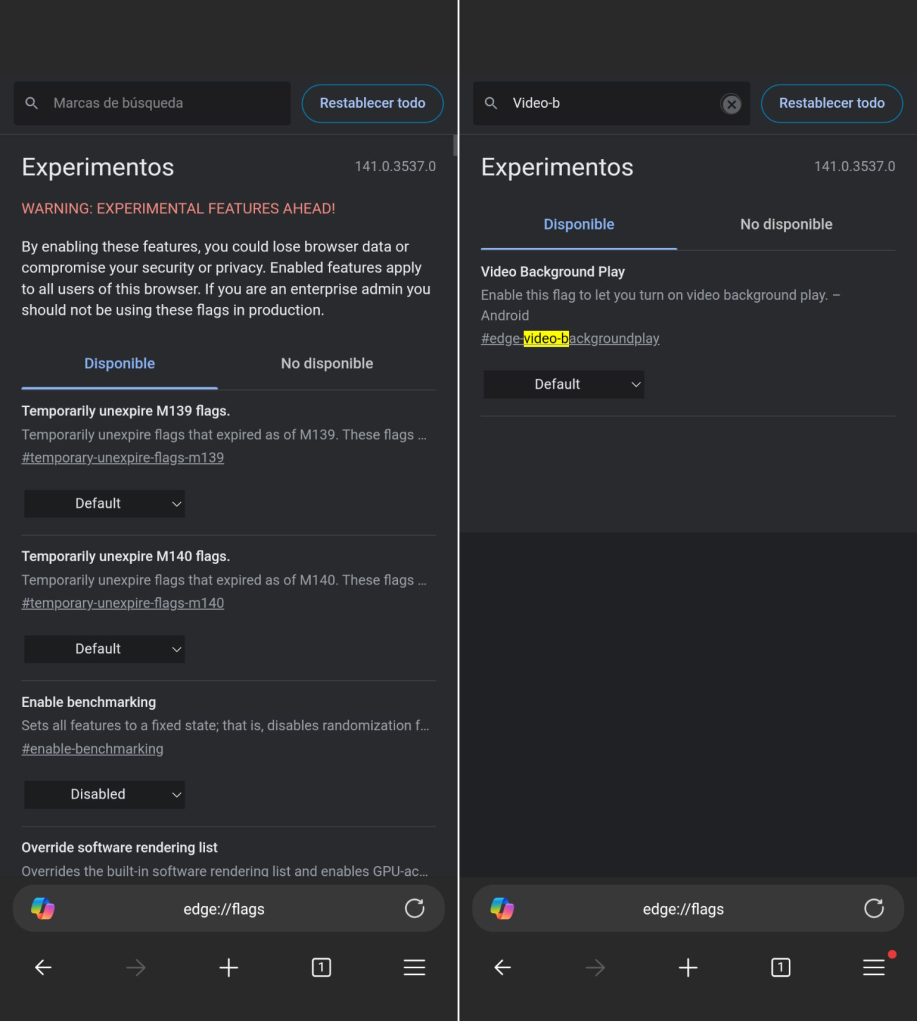The width and height of the screenshot is (920, 1024).
Task: Clear the Video-b search with the X icon
Action: point(731,103)
